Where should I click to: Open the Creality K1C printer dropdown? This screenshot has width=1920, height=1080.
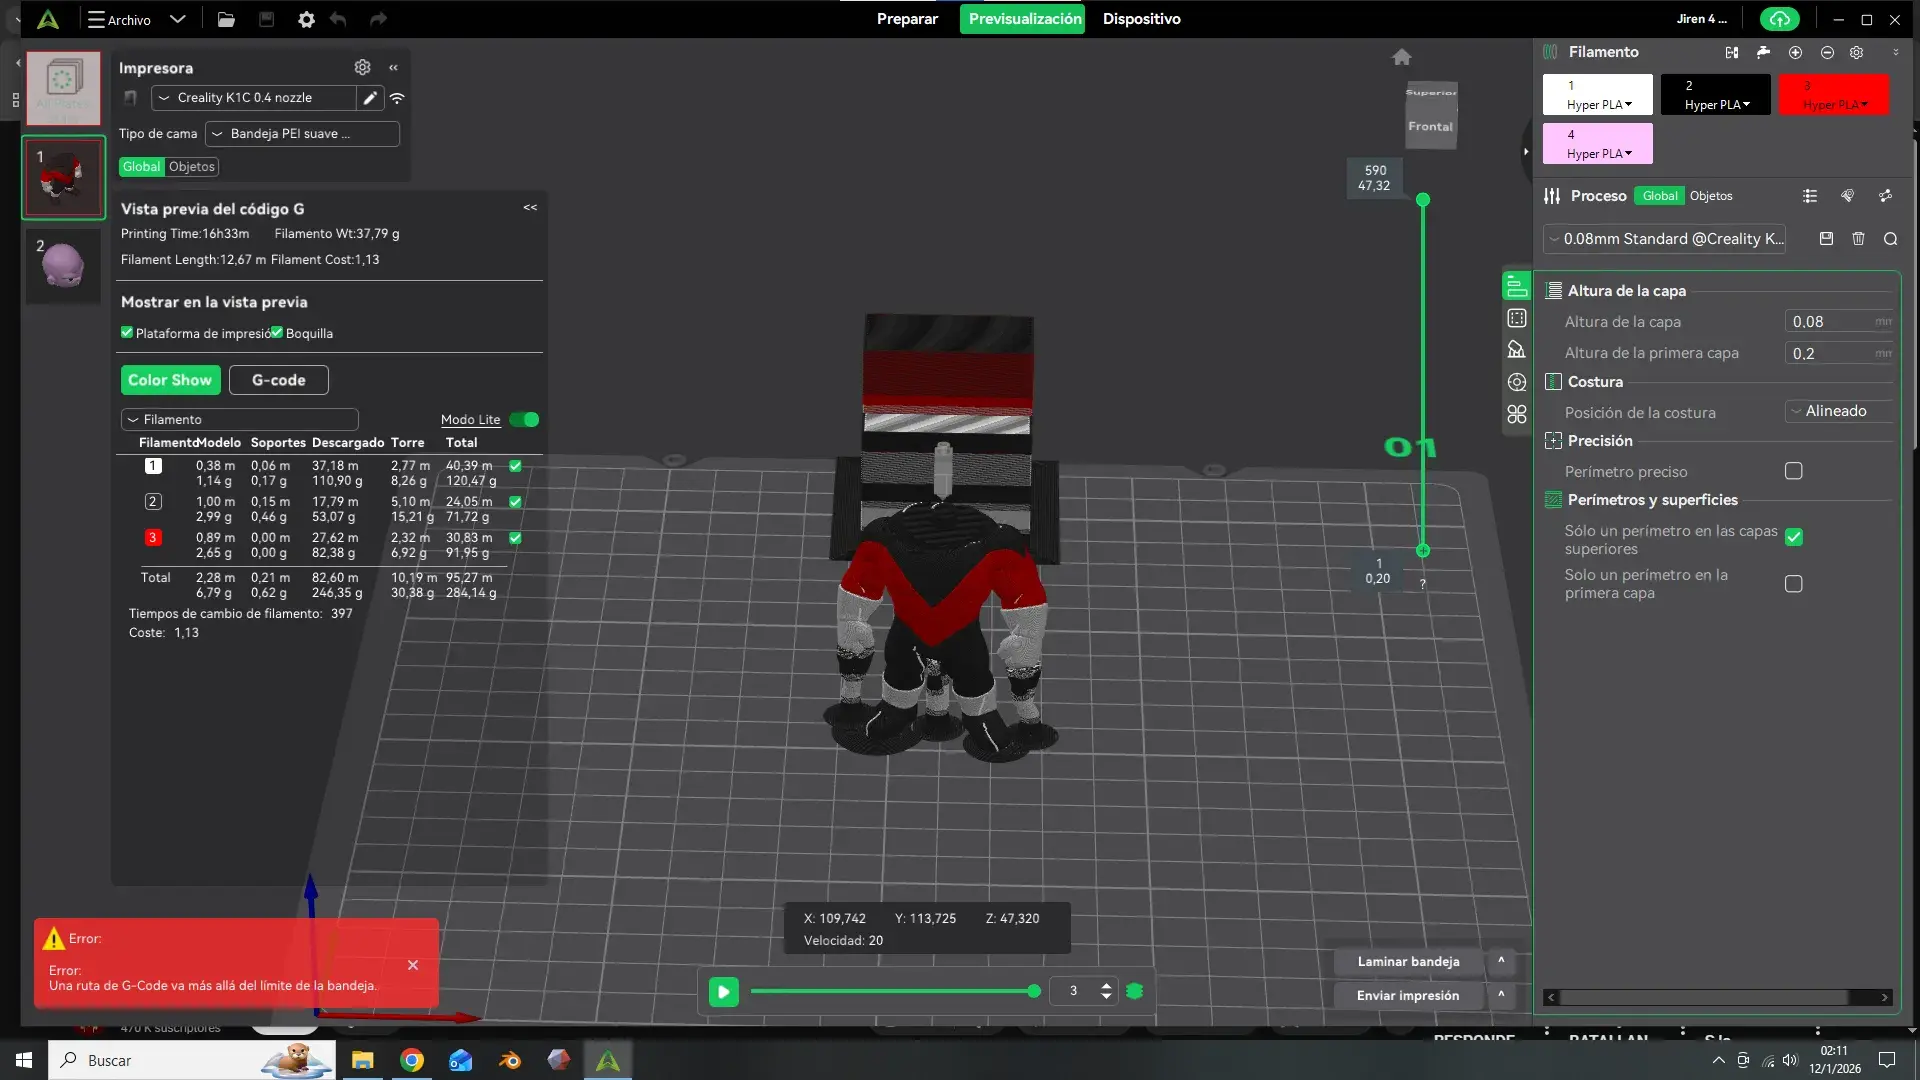coord(254,98)
